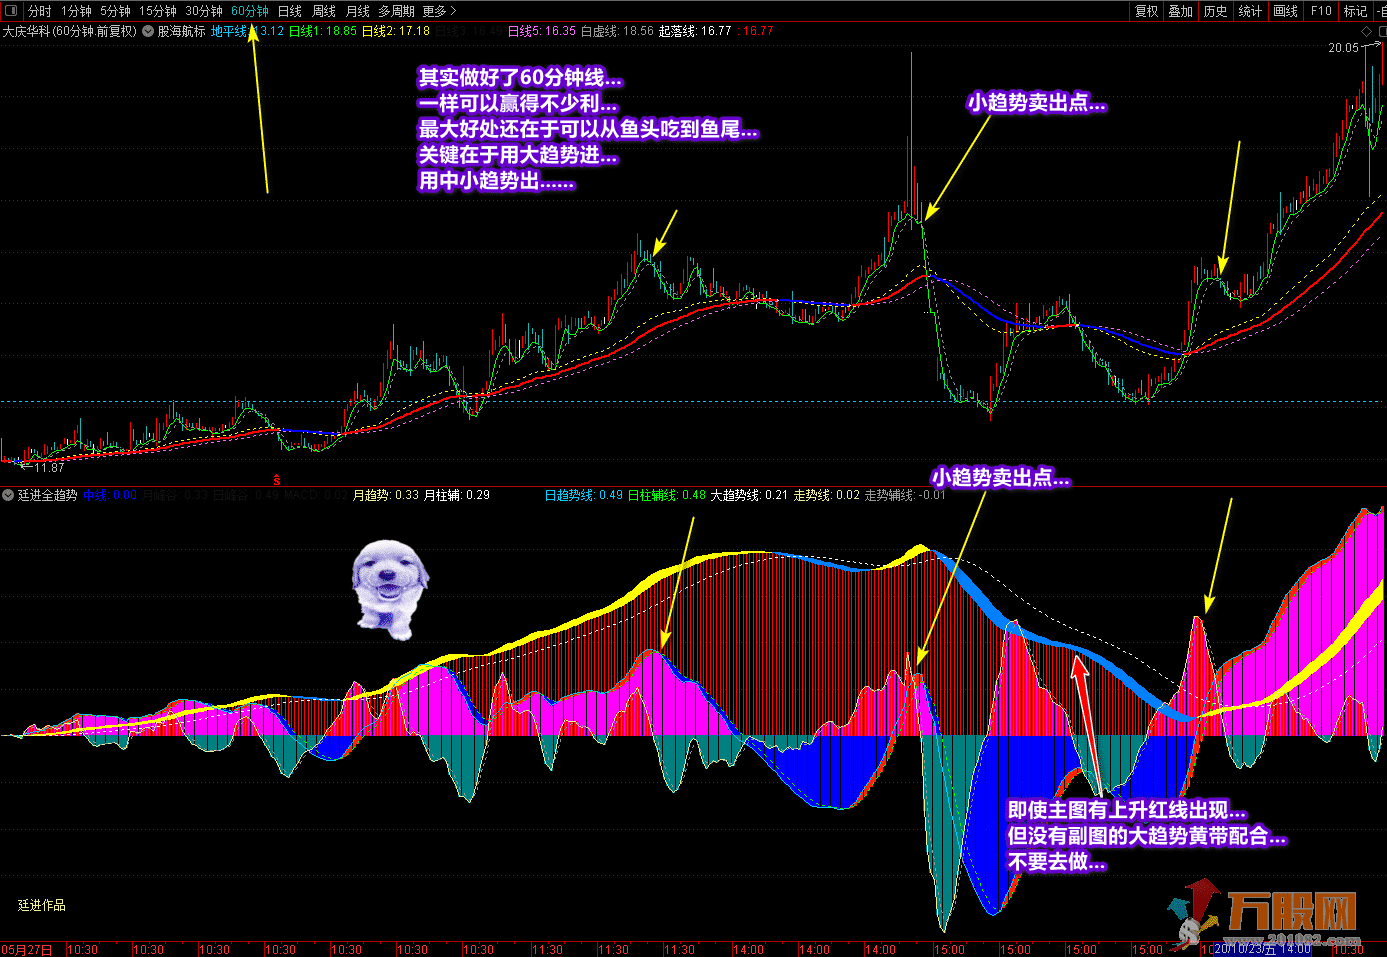1387x957 pixels.
Task: Open the 统计 statistics button
Action: 1250,11
